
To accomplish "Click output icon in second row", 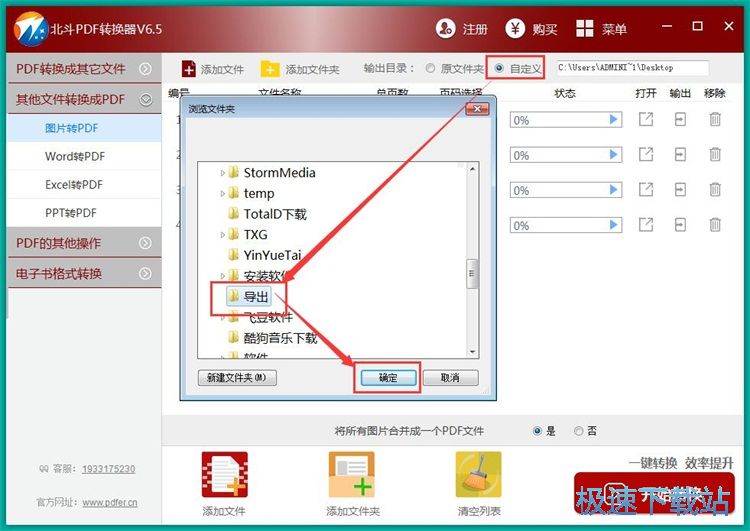I will point(680,155).
